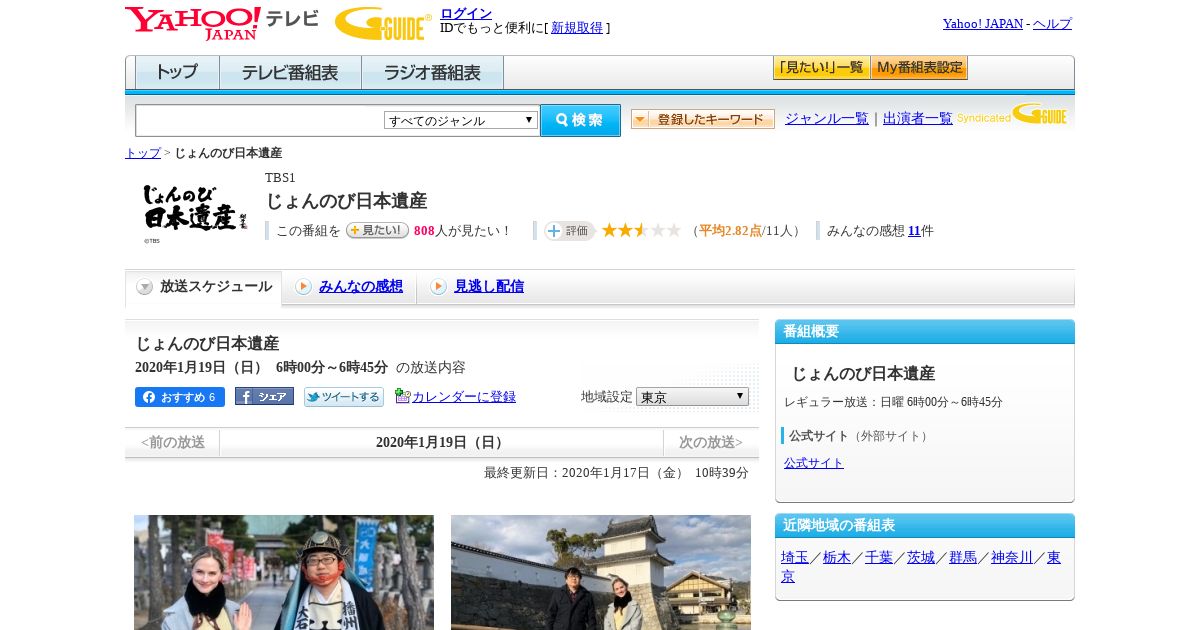Click the calendar icon beside カレンダーに登録

click(402, 396)
